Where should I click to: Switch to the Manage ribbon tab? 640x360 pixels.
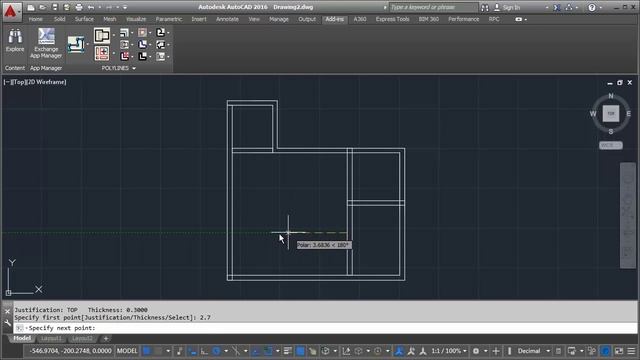(x=279, y=19)
